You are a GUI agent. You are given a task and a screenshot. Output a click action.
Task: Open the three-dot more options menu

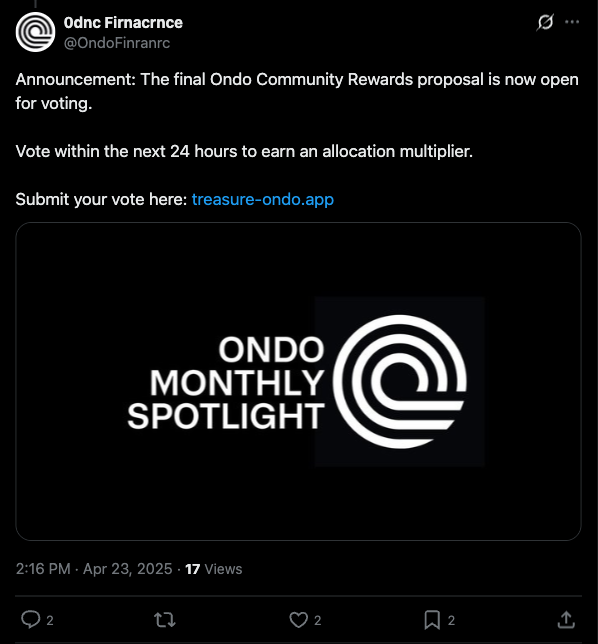[572, 22]
